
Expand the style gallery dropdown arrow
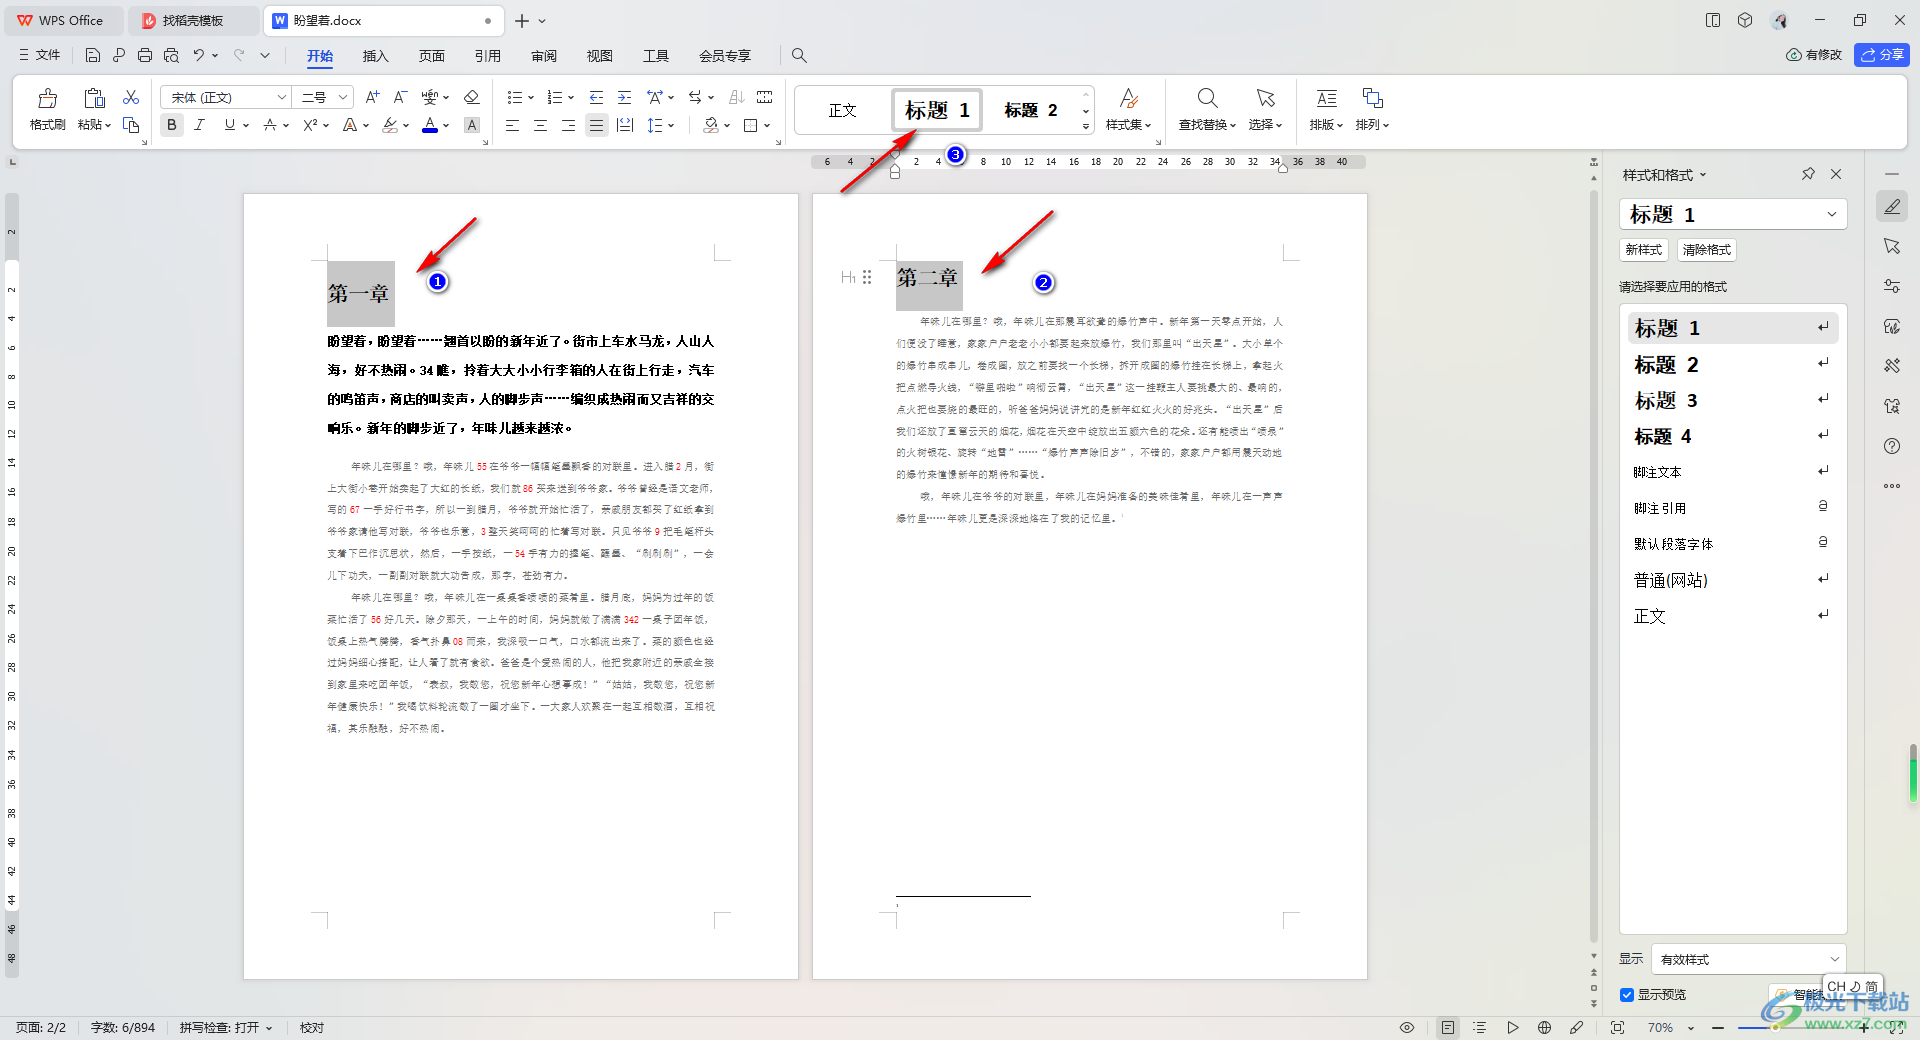tap(1086, 126)
